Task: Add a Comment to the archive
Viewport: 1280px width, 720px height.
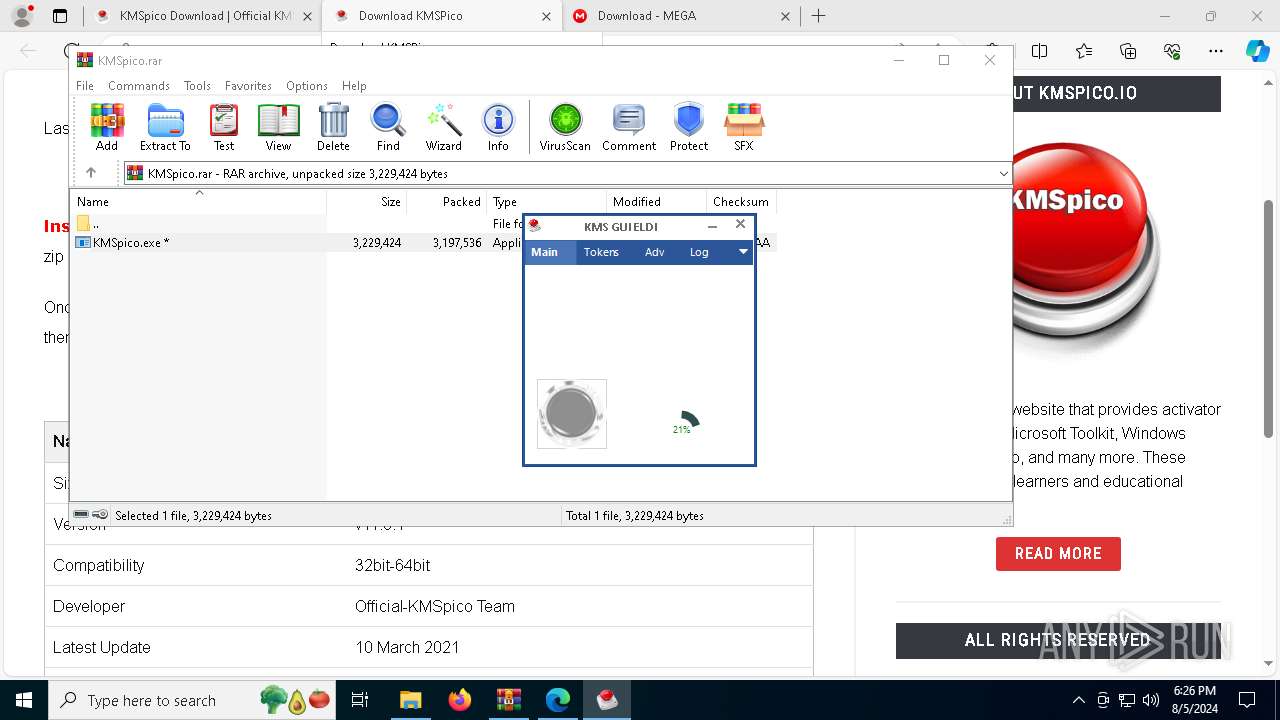Action: click(x=629, y=127)
